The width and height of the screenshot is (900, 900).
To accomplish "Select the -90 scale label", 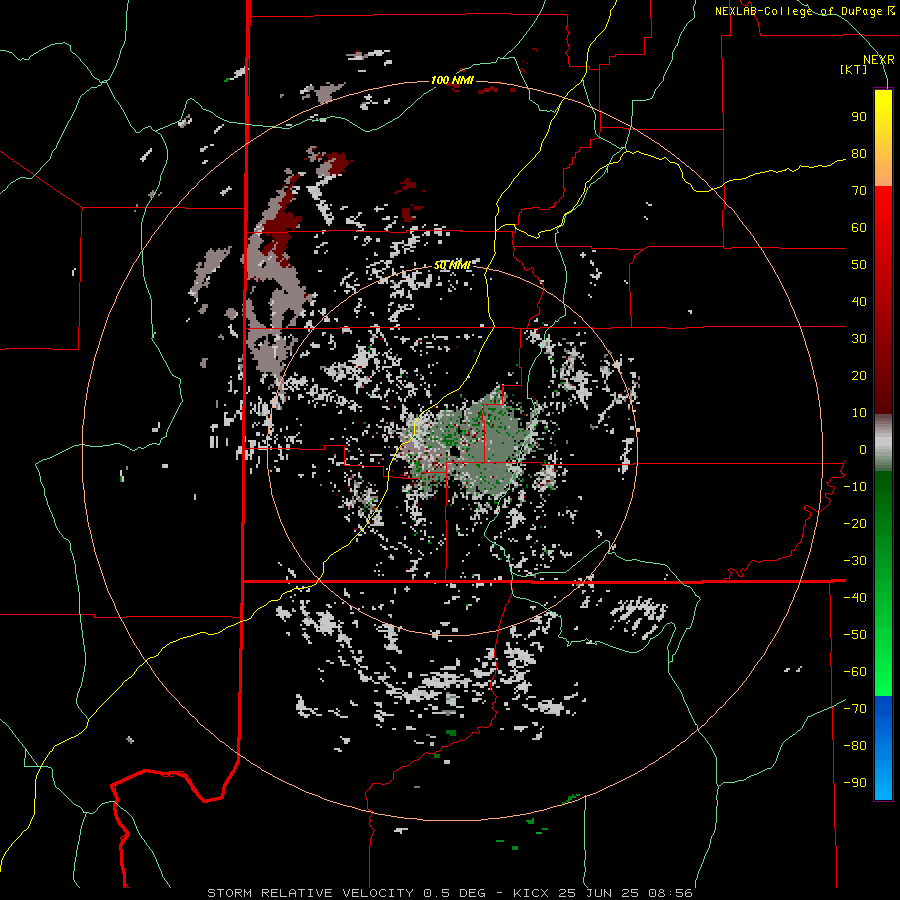I will point(855,783).
